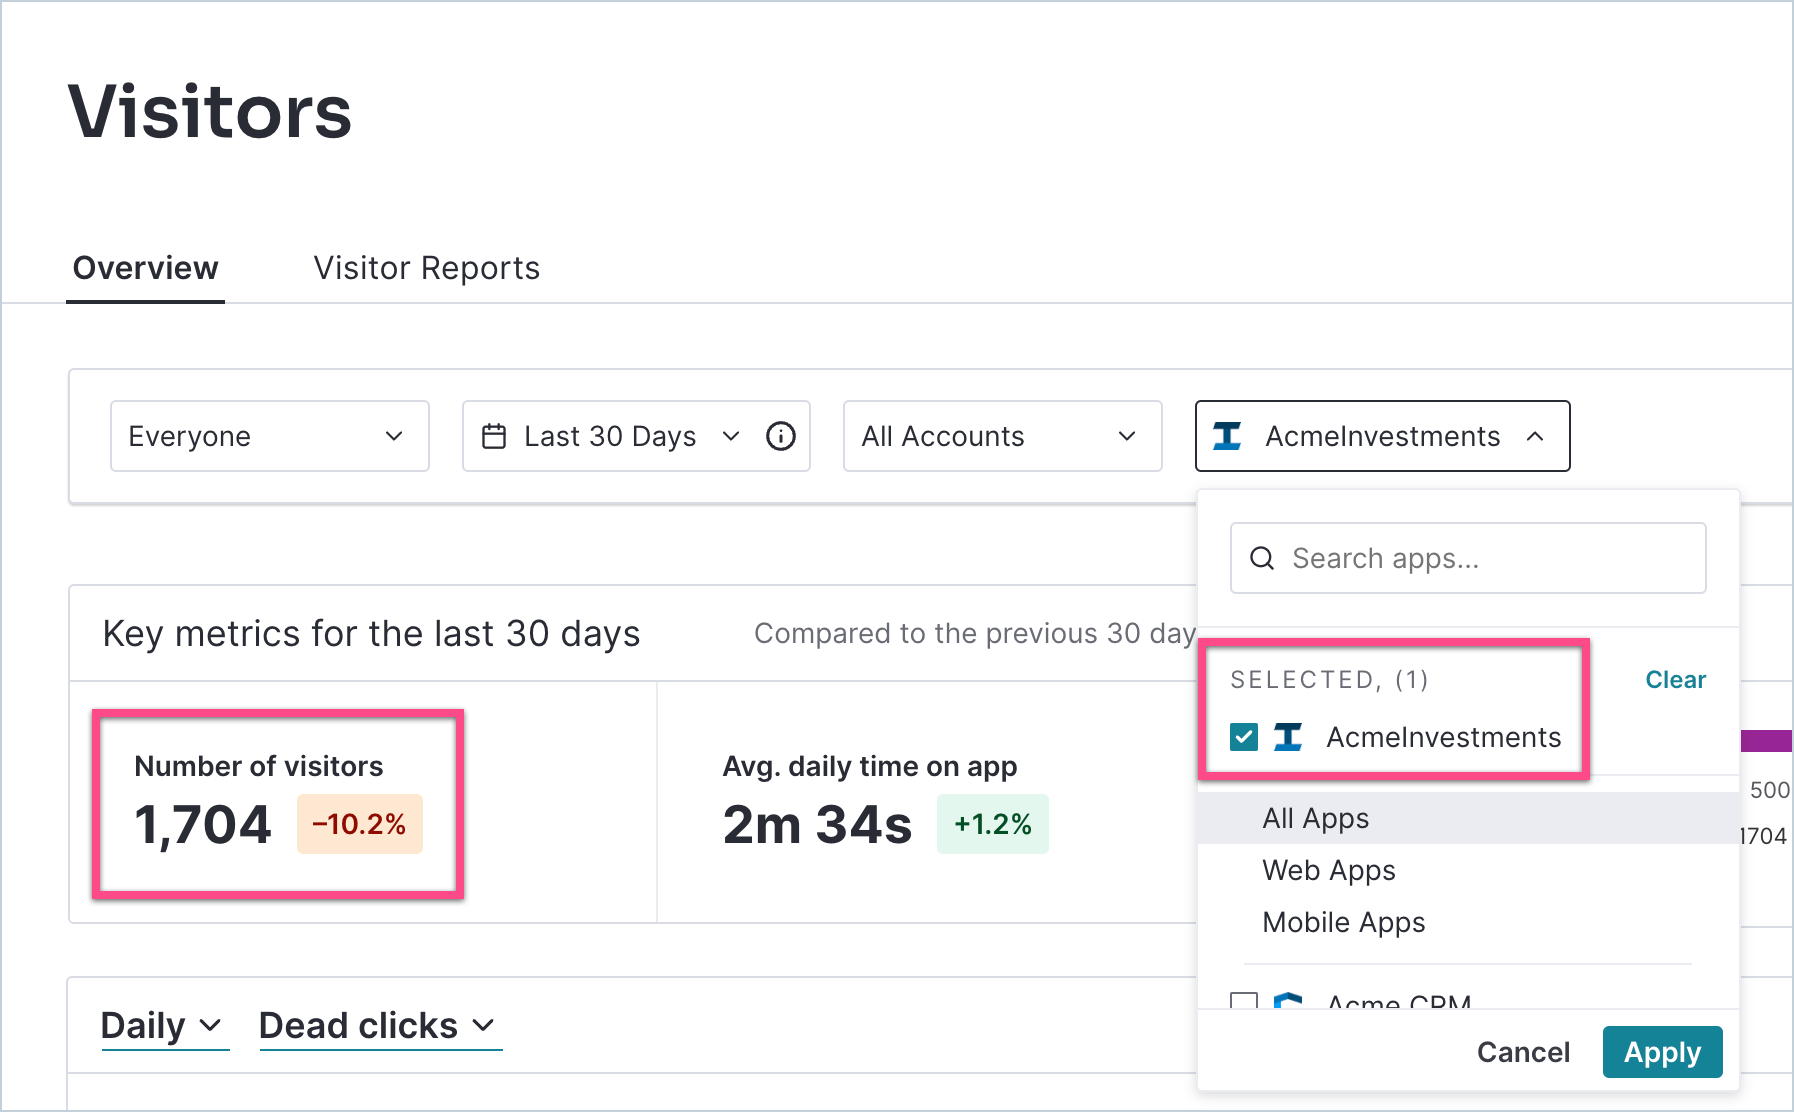The height and width of the screenshot is (1112, 1794).
Task: Click the SELECTED, (1) header text
Action: click(x=1330, y=680)
